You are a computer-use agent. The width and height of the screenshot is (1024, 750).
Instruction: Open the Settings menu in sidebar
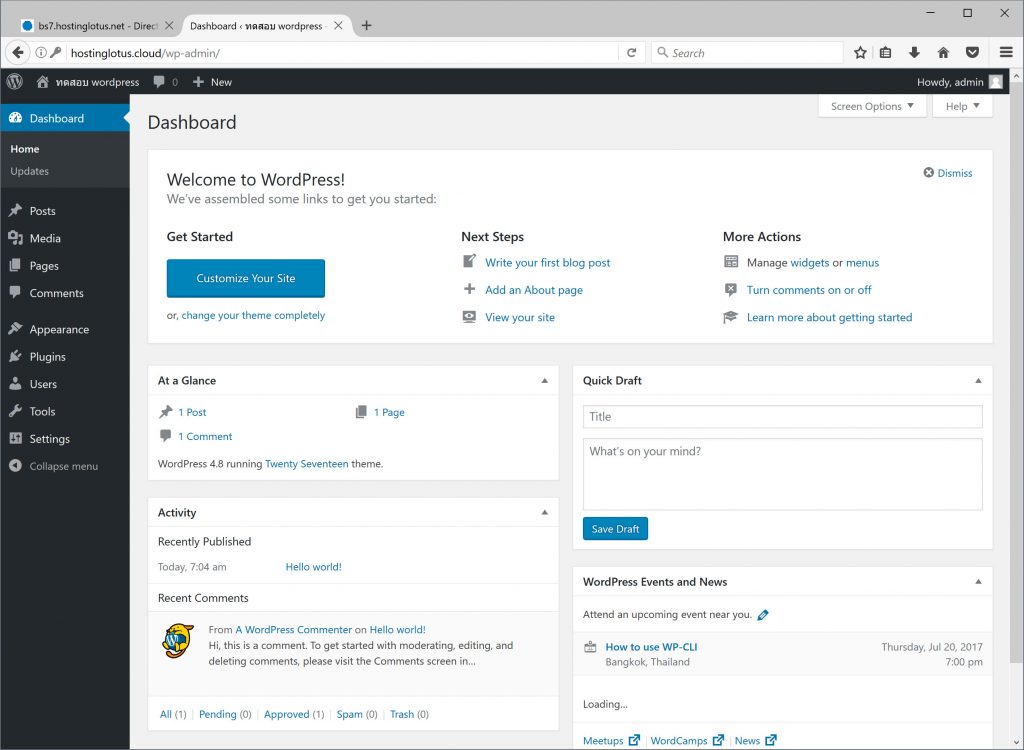[x=65, y=439]
